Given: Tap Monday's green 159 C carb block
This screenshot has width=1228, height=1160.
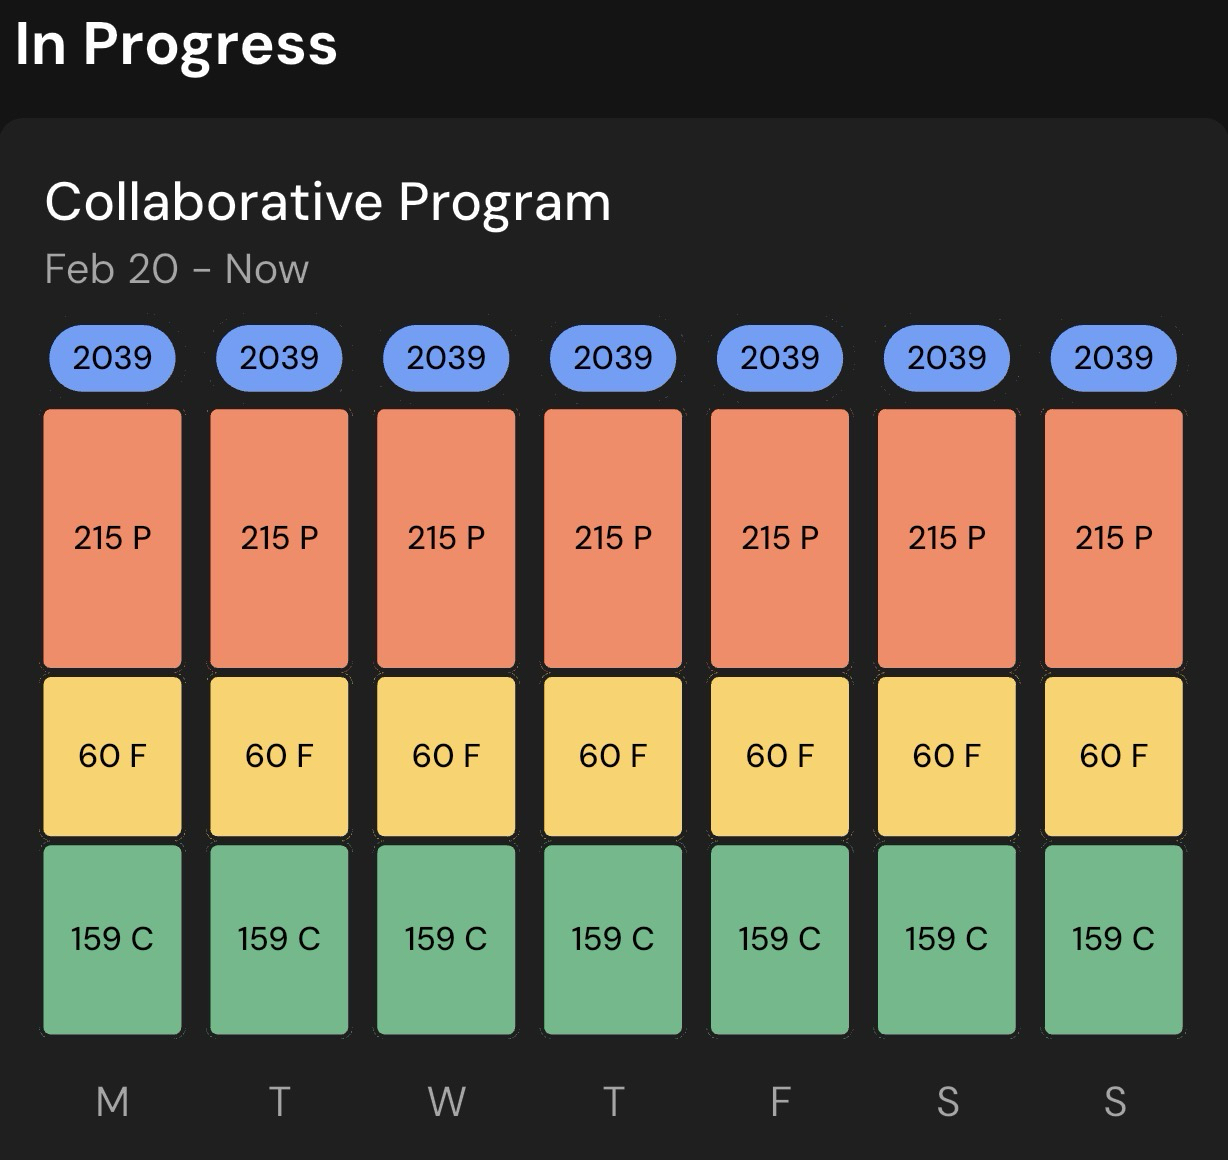Looking at the screenshot, I should [112, 939].
